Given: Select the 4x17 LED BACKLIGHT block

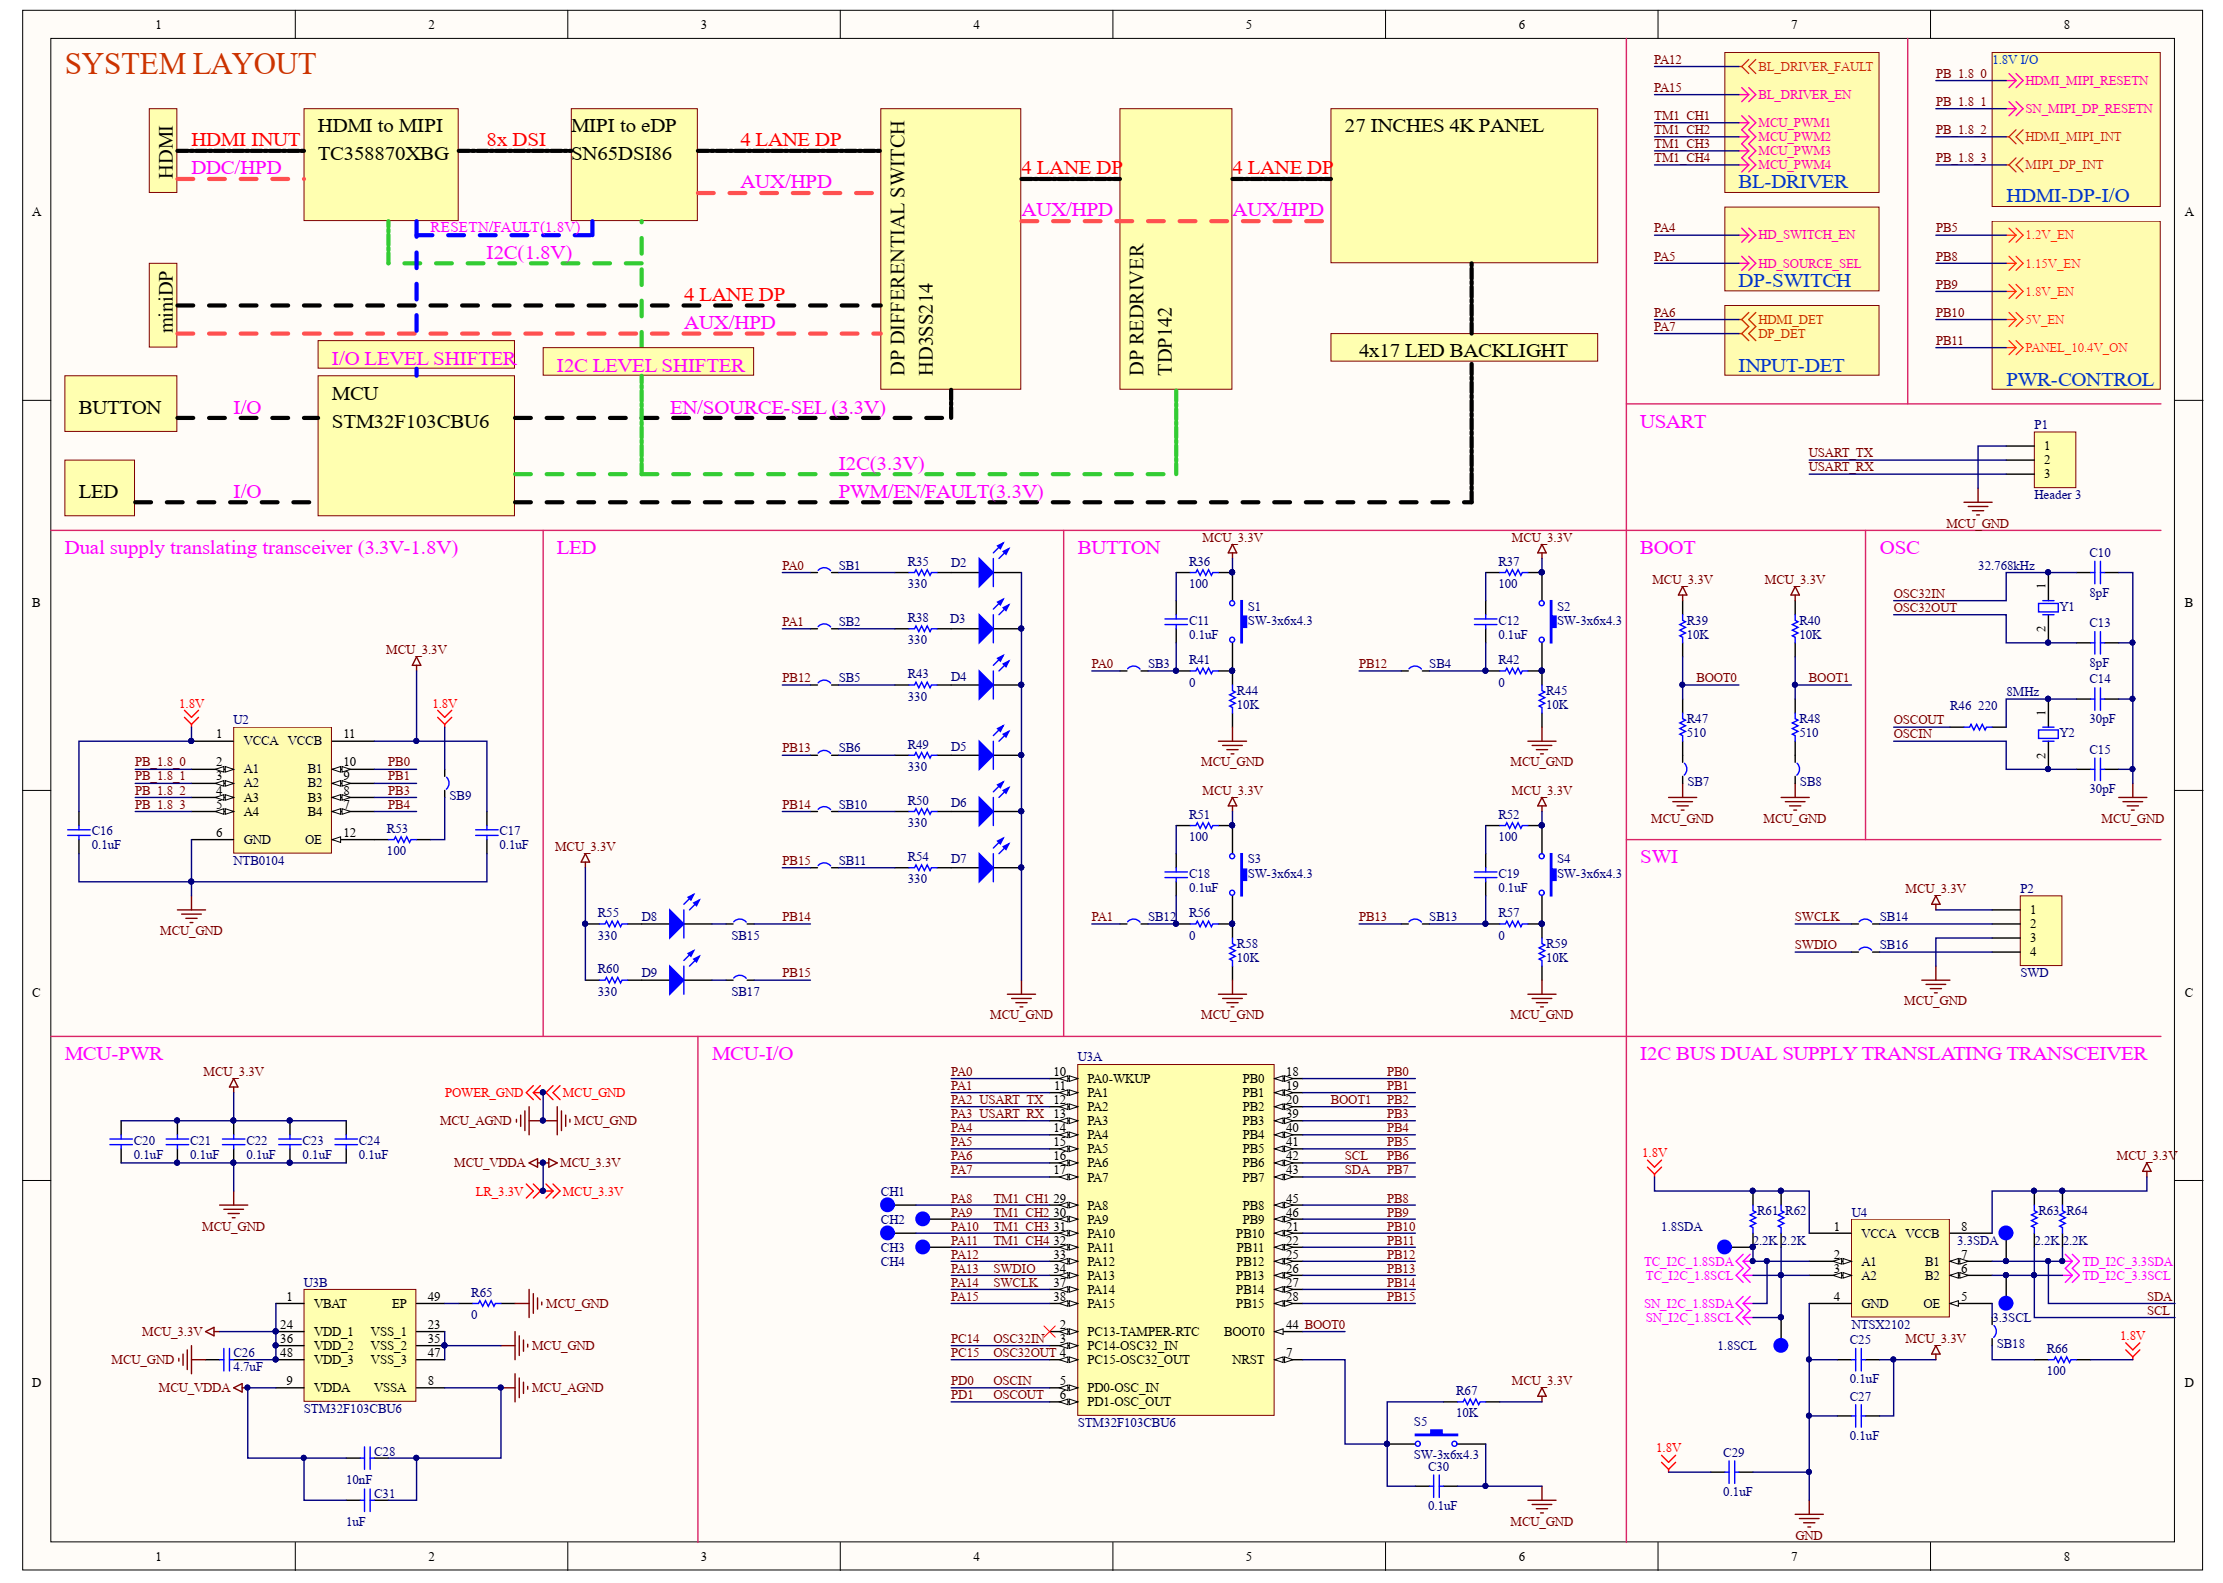Looking at the screenshot, I should tap(1463, 348).
